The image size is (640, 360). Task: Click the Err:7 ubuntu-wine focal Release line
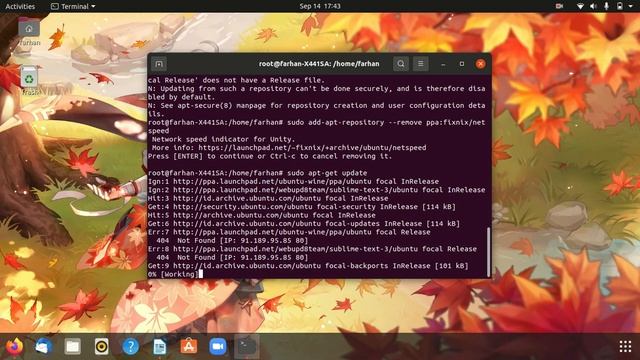click(x=289, y=232)
